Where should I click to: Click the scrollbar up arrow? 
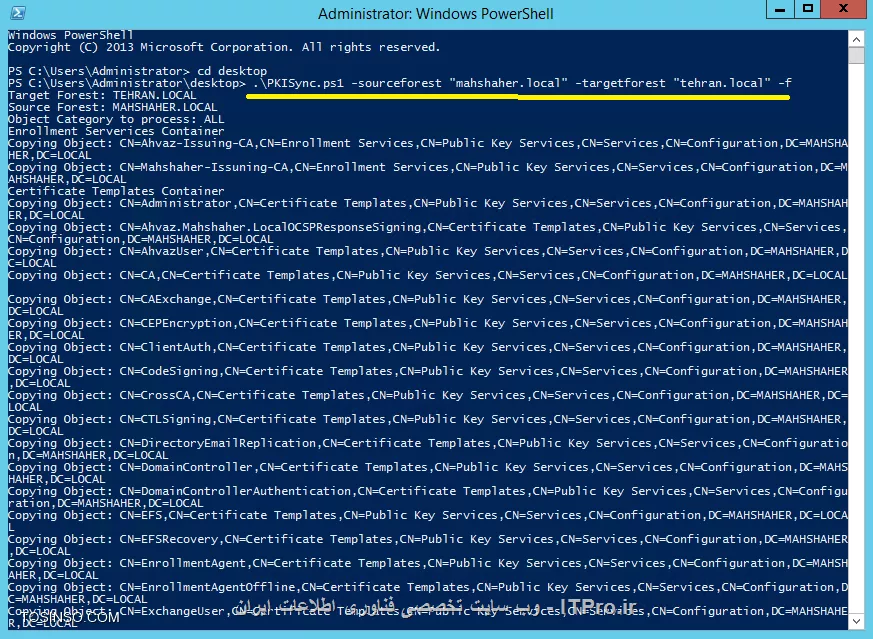coord(856,40)
